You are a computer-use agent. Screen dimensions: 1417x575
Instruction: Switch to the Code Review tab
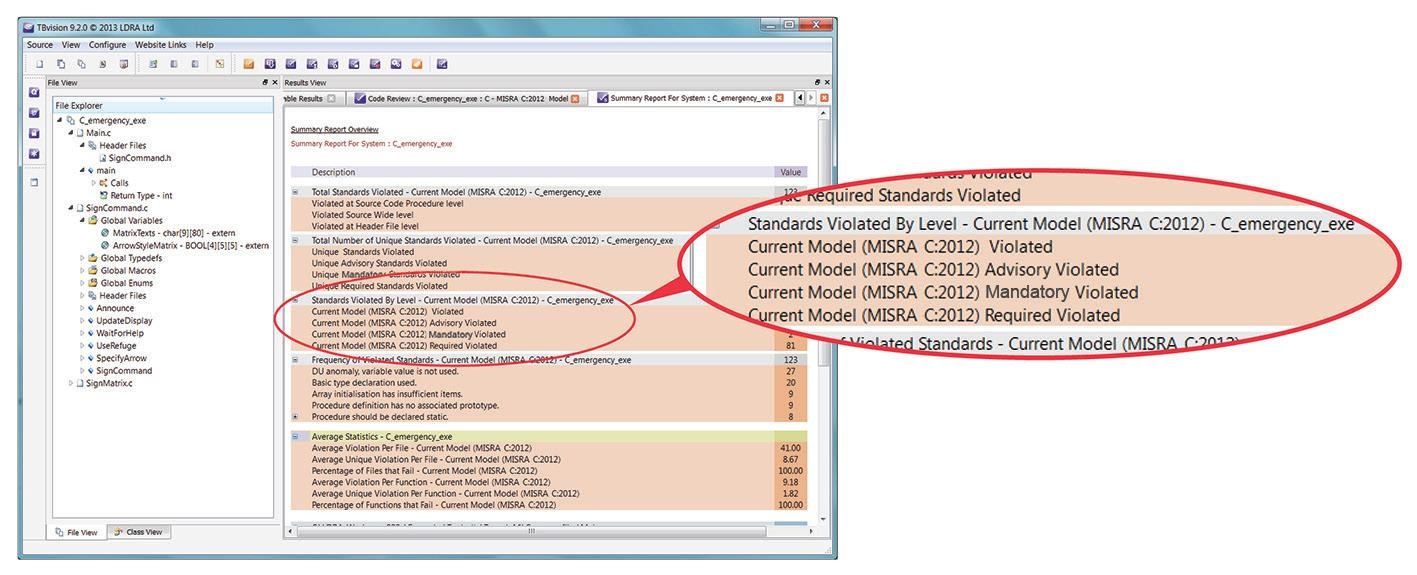467,98
